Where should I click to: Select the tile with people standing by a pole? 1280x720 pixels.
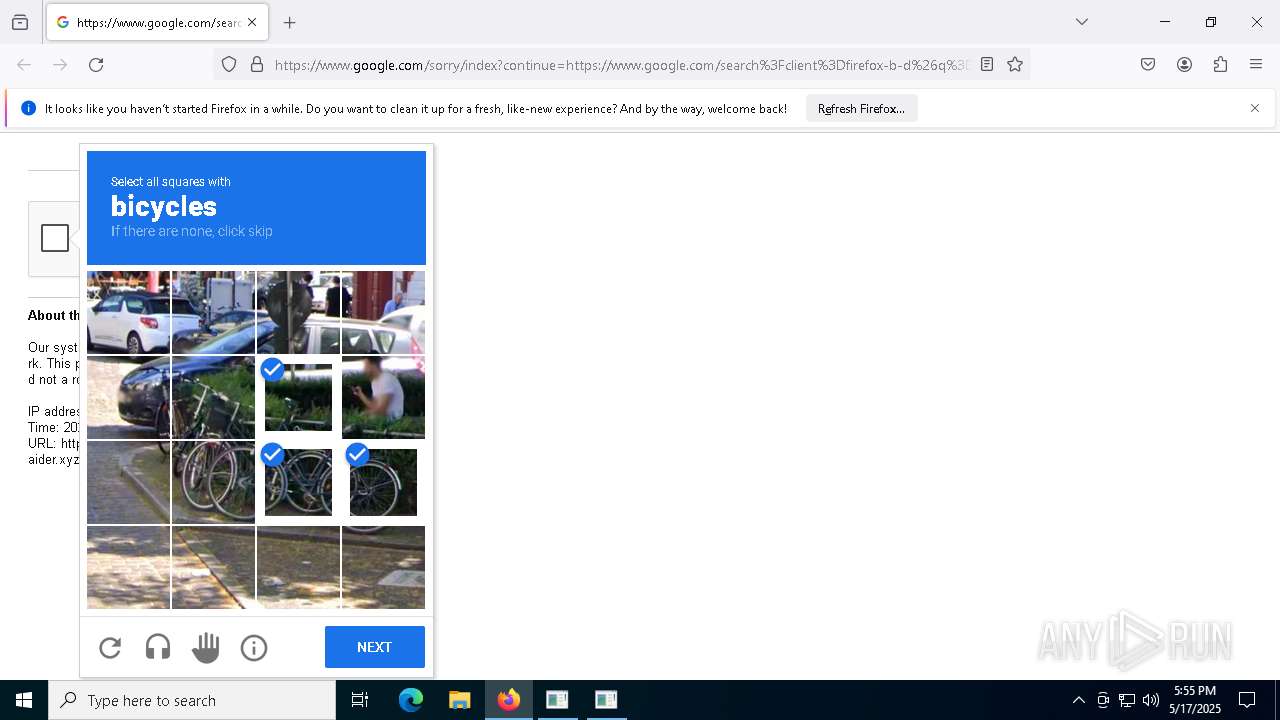coord(298,312)
